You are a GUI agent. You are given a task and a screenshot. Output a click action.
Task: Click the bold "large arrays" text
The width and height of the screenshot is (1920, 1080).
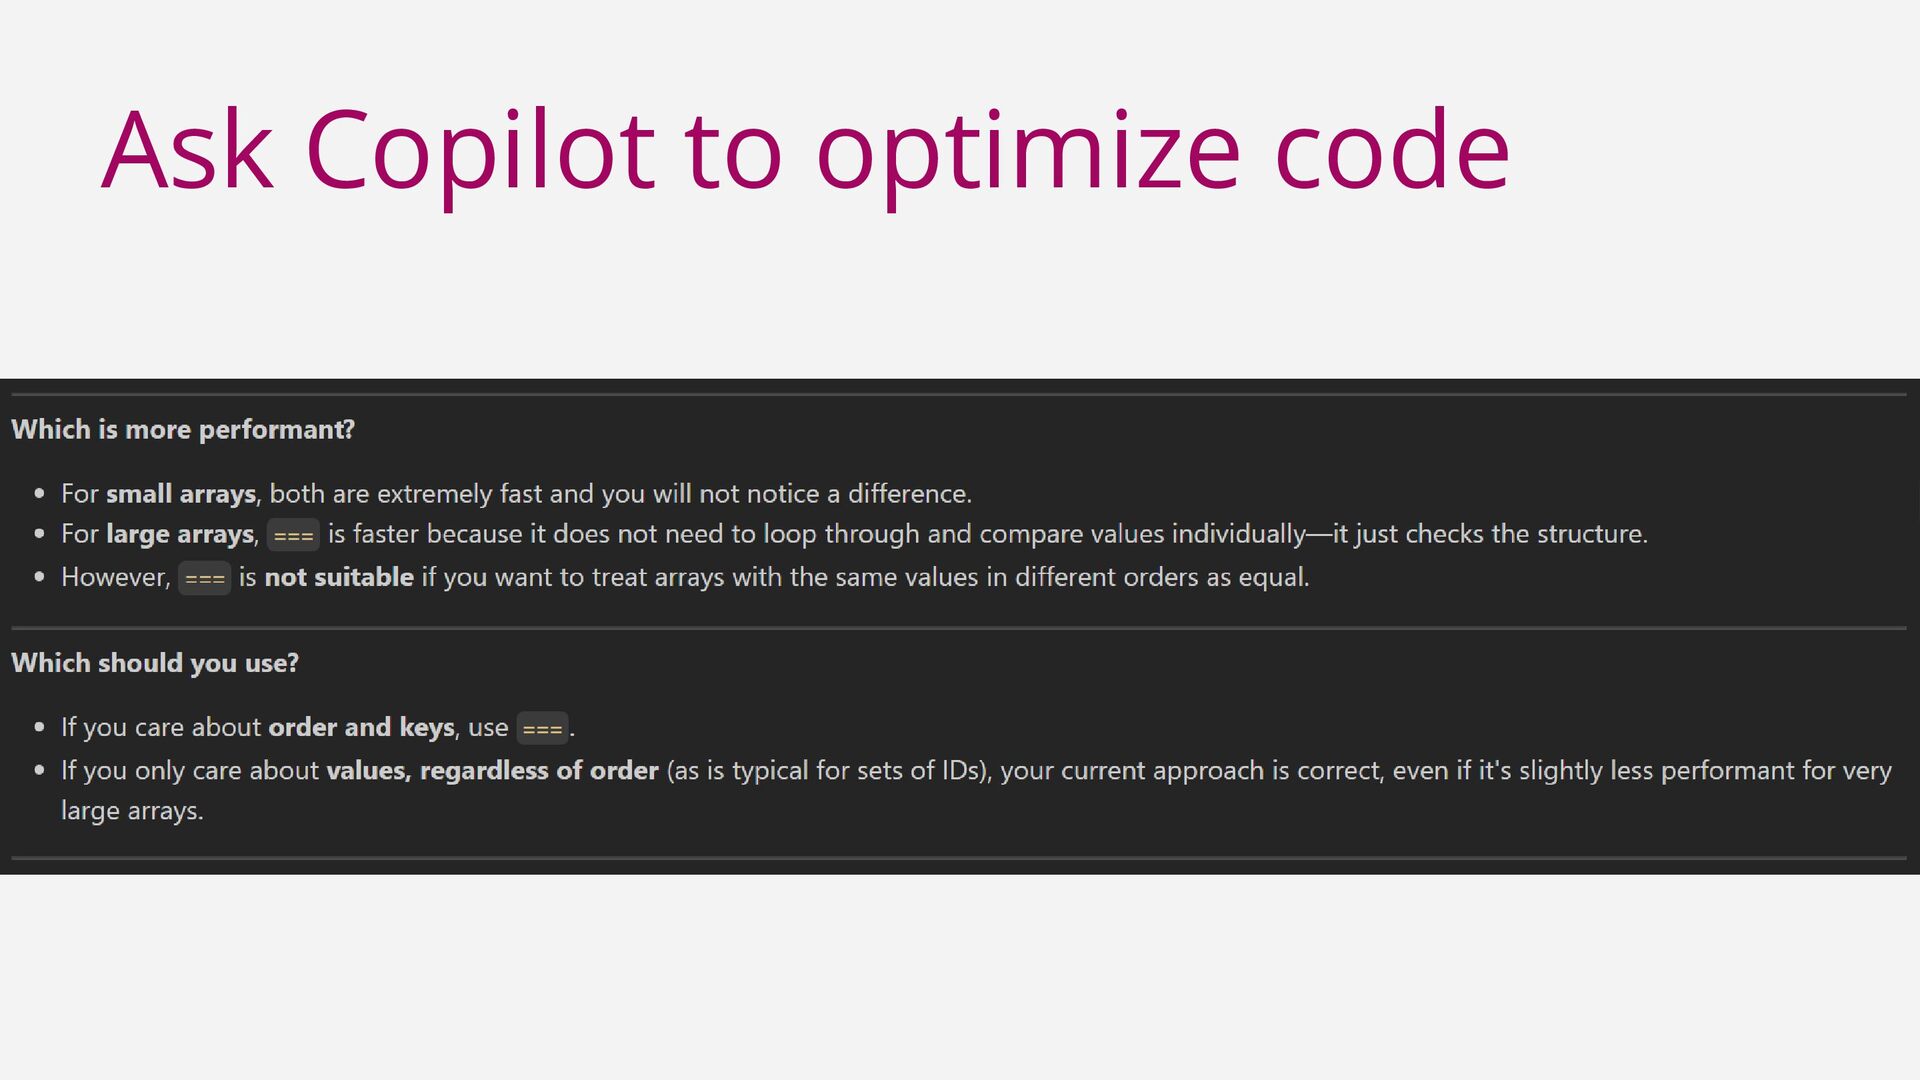click(180, 534)
